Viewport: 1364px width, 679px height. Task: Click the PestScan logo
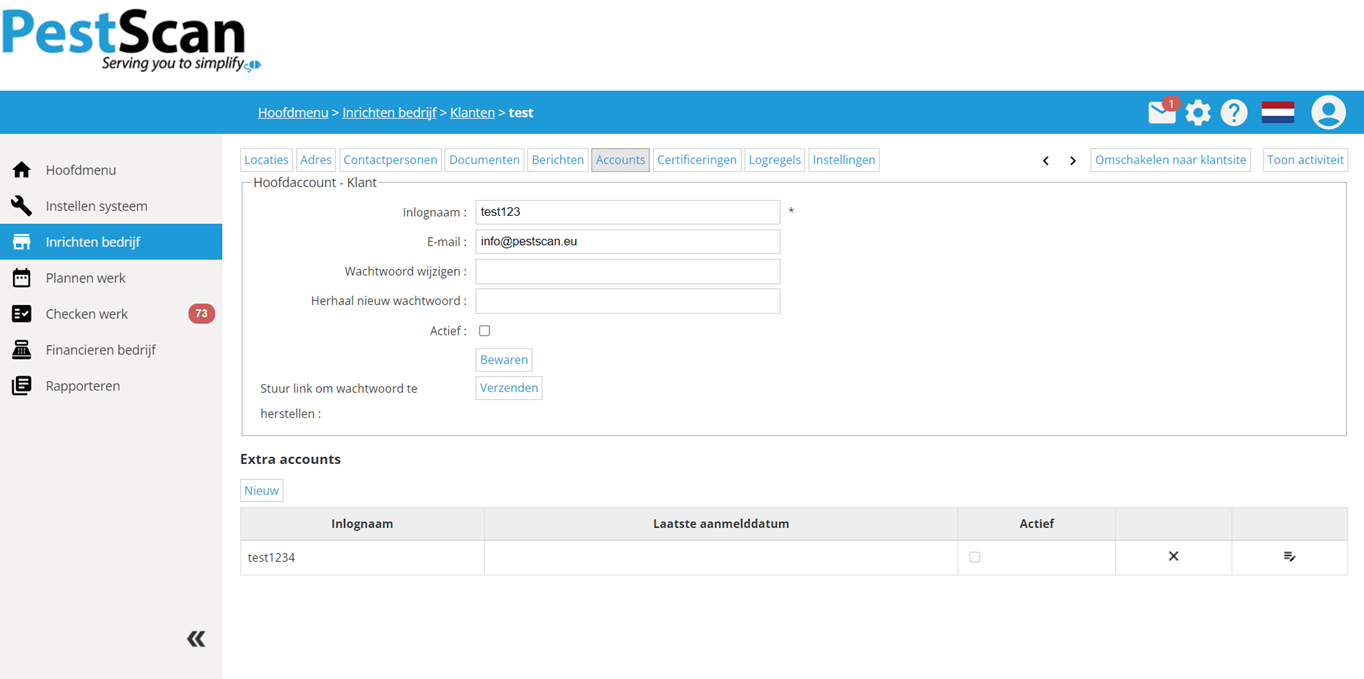click(131, 40)
